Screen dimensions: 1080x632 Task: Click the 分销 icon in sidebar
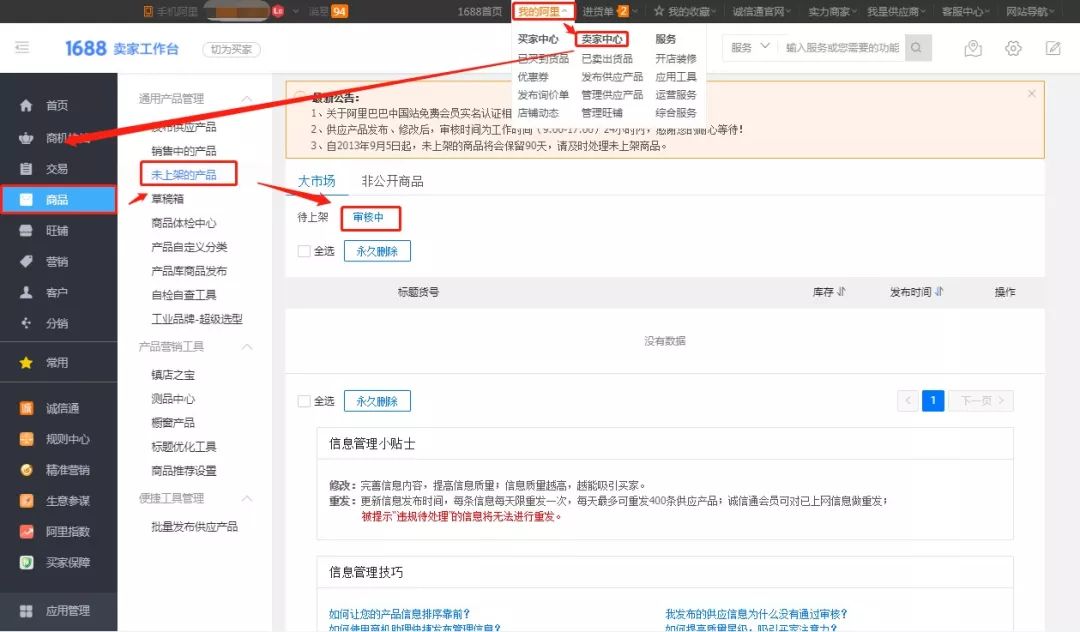(x=26, y=323)
